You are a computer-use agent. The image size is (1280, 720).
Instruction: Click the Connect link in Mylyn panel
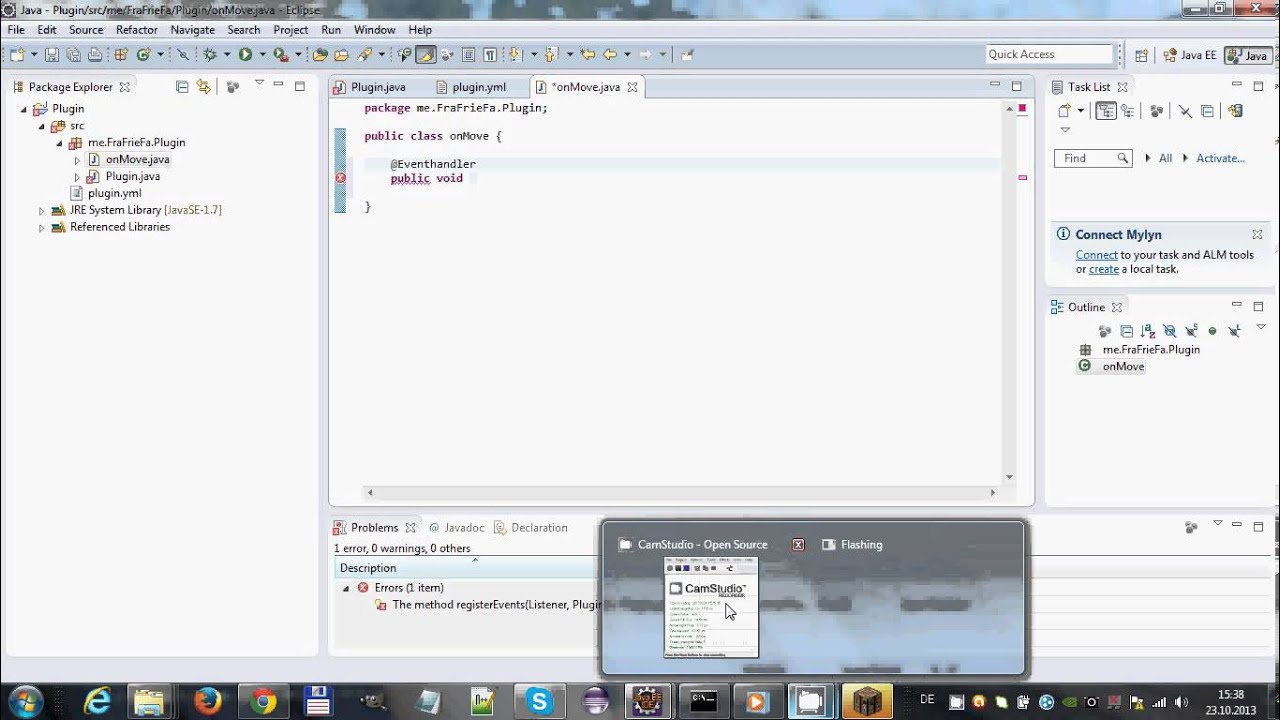1097,255
